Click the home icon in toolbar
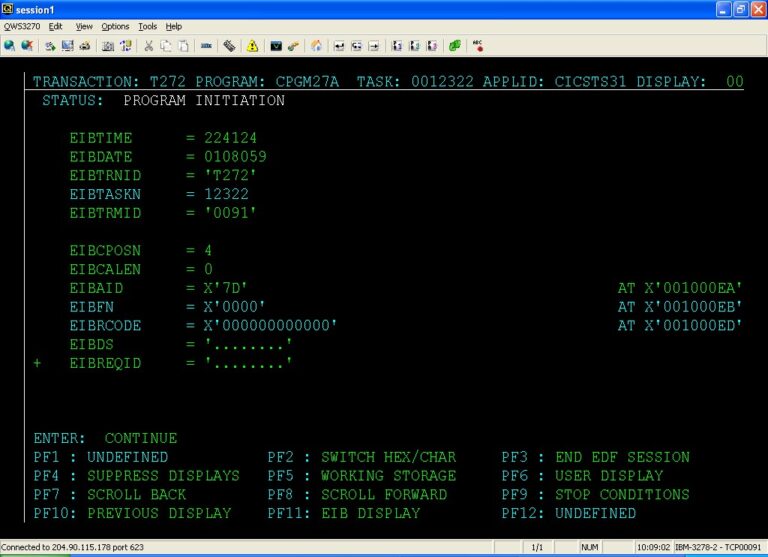Viewport: 768px width, 557px height. tap(316, 45)
